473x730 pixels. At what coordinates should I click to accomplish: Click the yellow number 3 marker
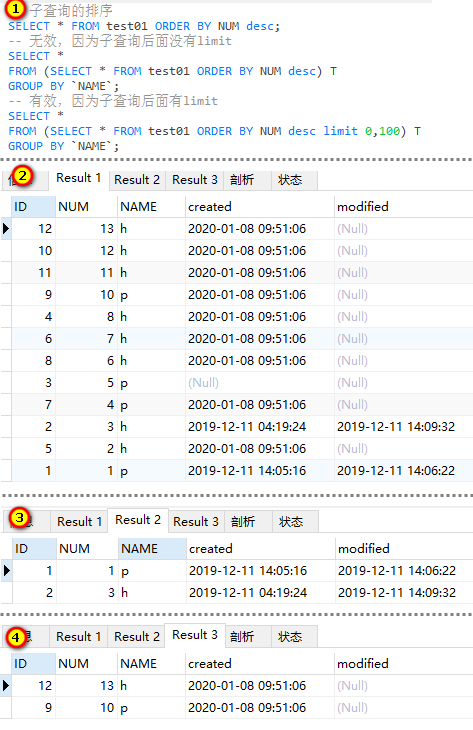[19, 518]
